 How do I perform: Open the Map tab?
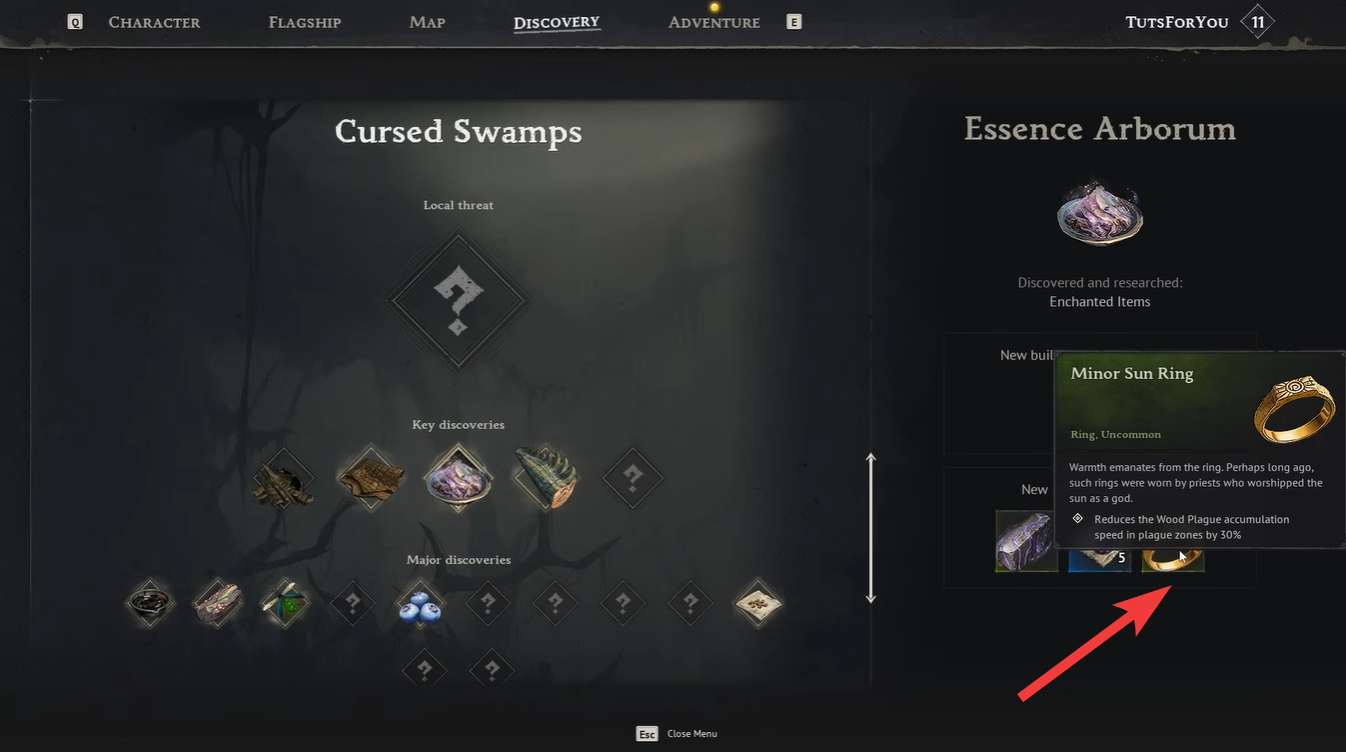click(427, 22)
